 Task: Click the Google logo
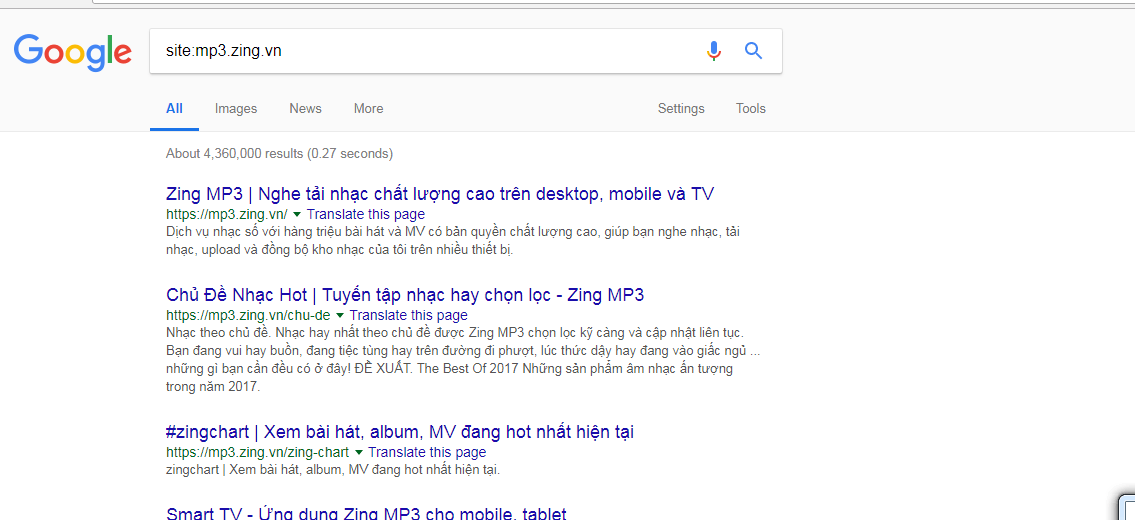pyautogui.click(x=72, y=51)
